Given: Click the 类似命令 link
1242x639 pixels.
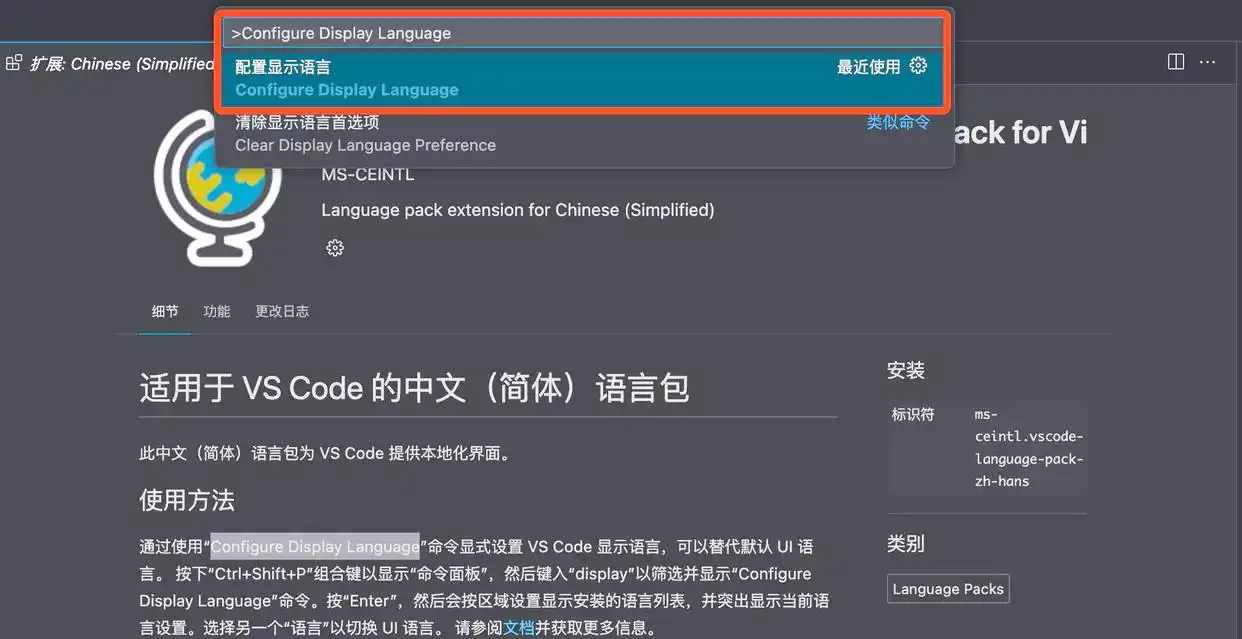Looking at the screenshot, I should pyautogui.click(x=897, y=121).
